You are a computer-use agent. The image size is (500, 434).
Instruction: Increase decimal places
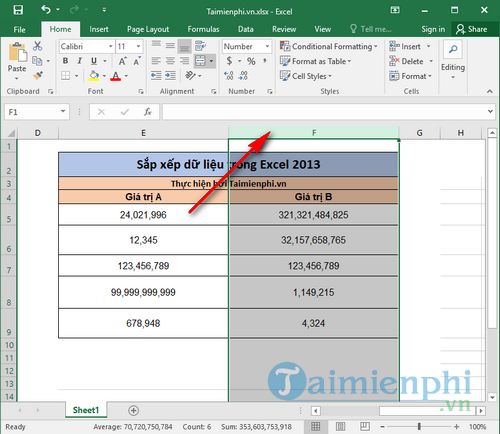point(229,76)
